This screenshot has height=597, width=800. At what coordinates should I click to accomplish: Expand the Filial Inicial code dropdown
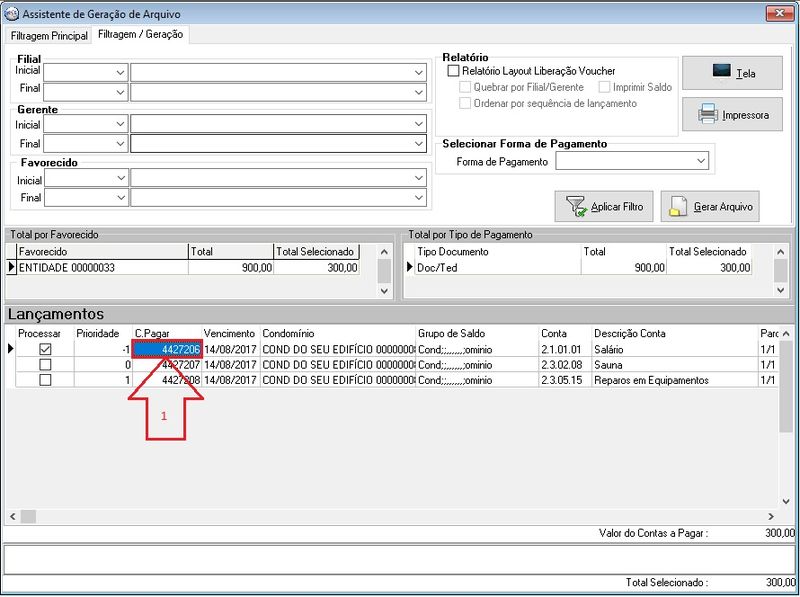[120, 73]
